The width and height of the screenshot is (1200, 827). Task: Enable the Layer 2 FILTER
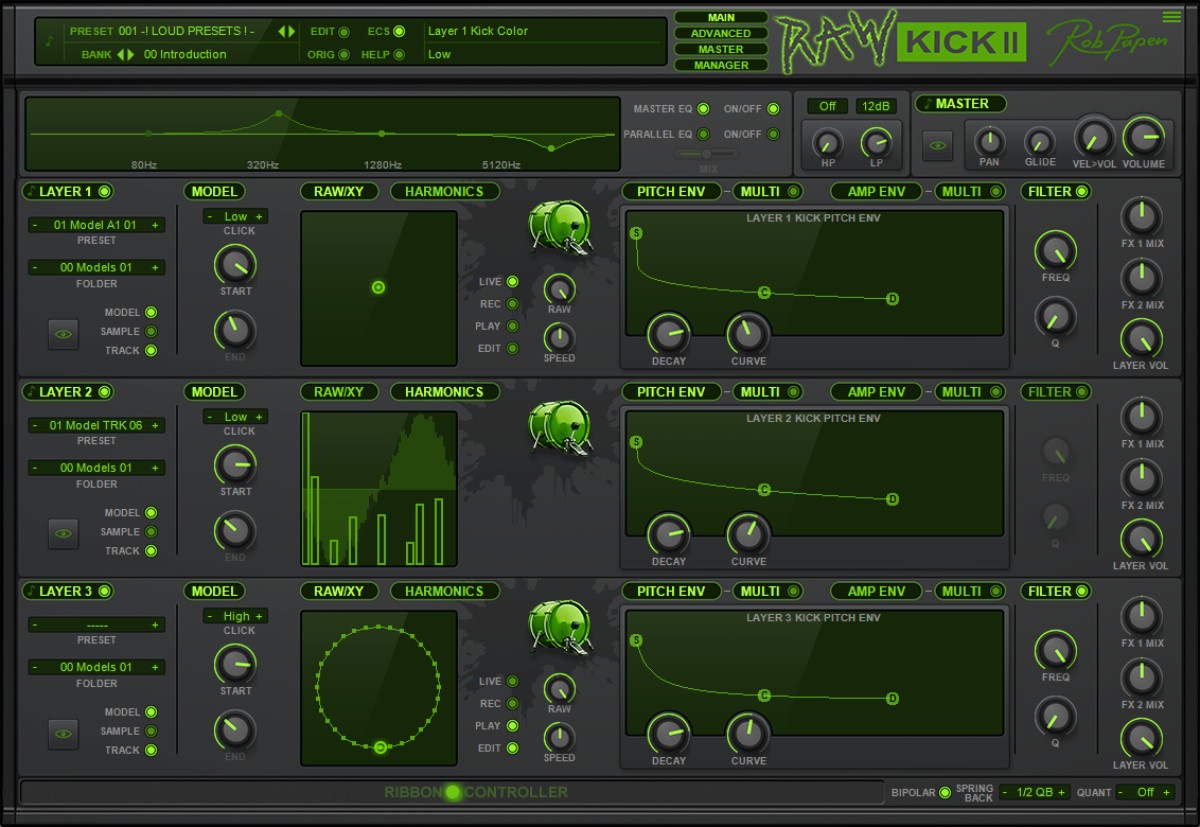coord(1080,392)
